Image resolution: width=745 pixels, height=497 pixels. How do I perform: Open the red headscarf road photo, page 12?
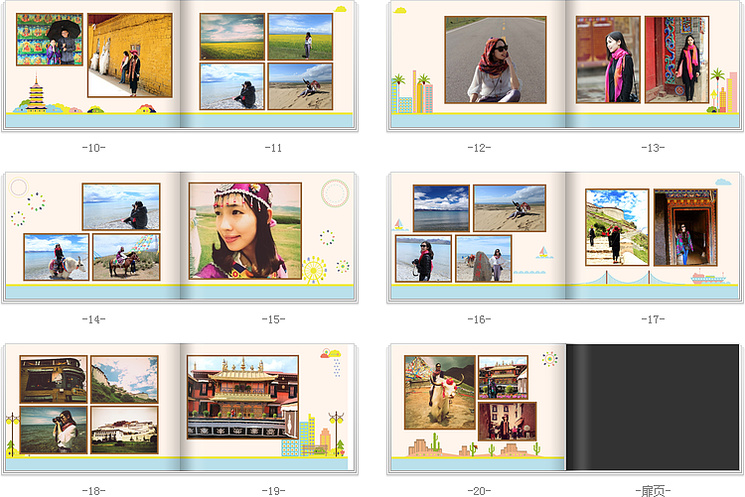496,60
